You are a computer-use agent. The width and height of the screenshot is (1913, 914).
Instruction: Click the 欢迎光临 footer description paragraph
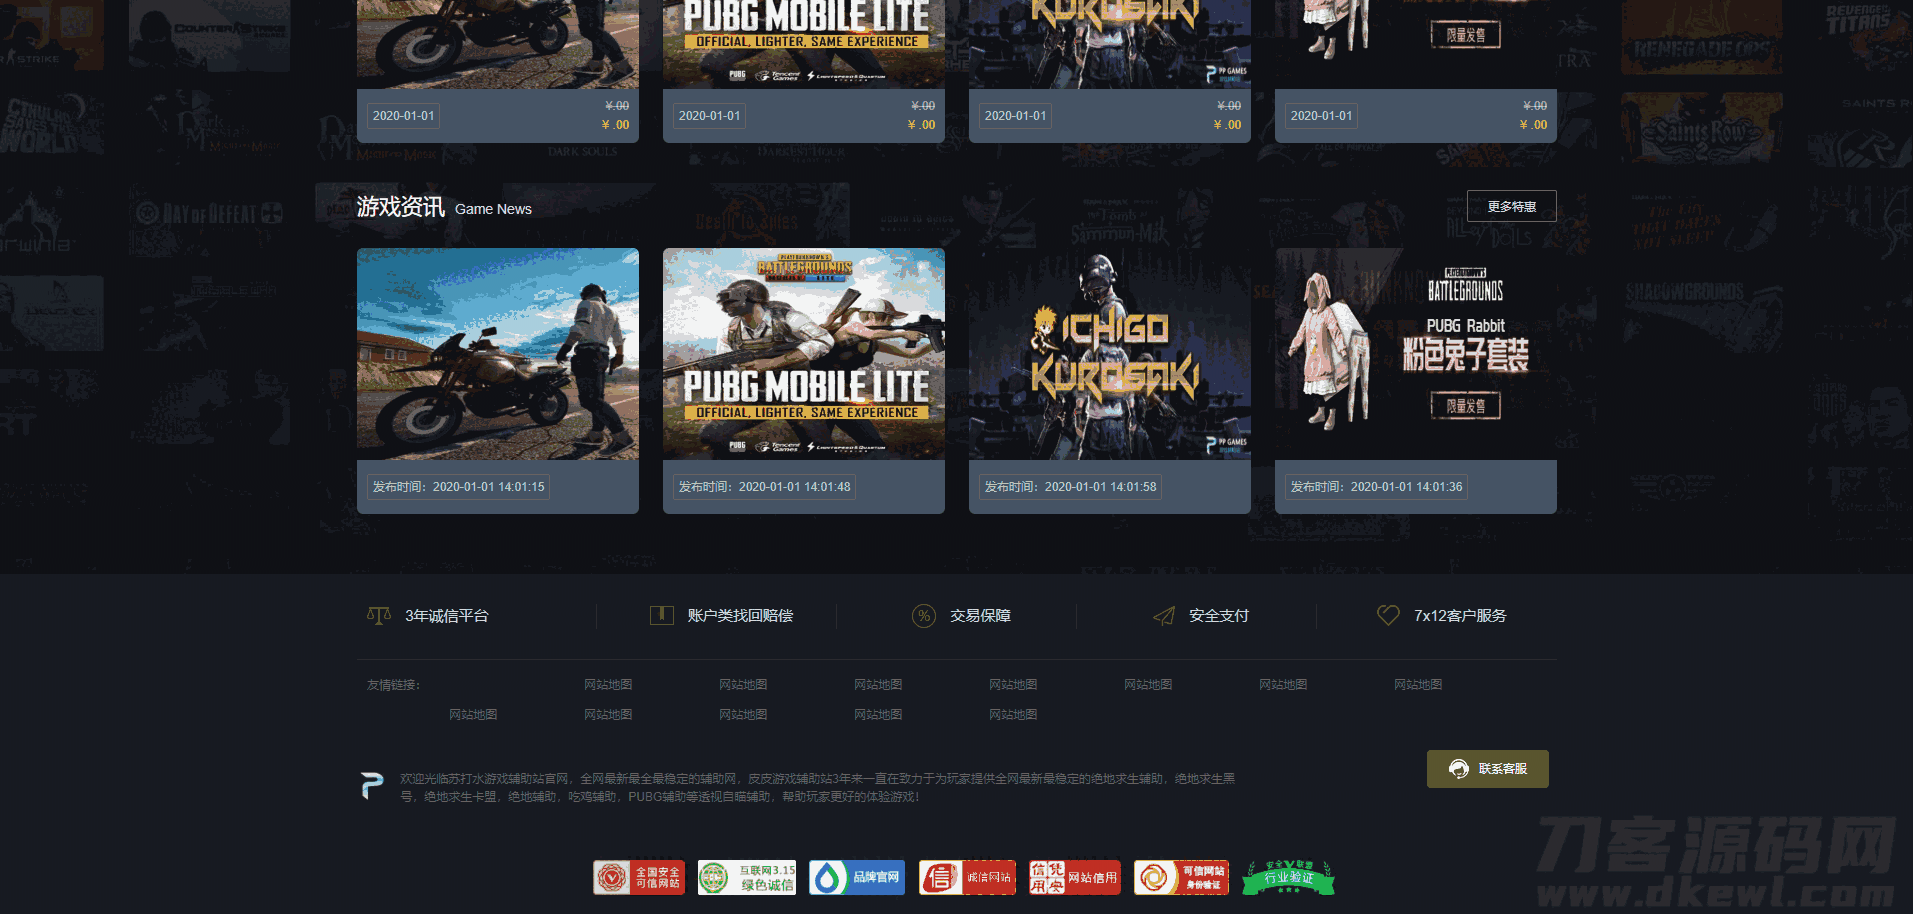tap(818, 788)
